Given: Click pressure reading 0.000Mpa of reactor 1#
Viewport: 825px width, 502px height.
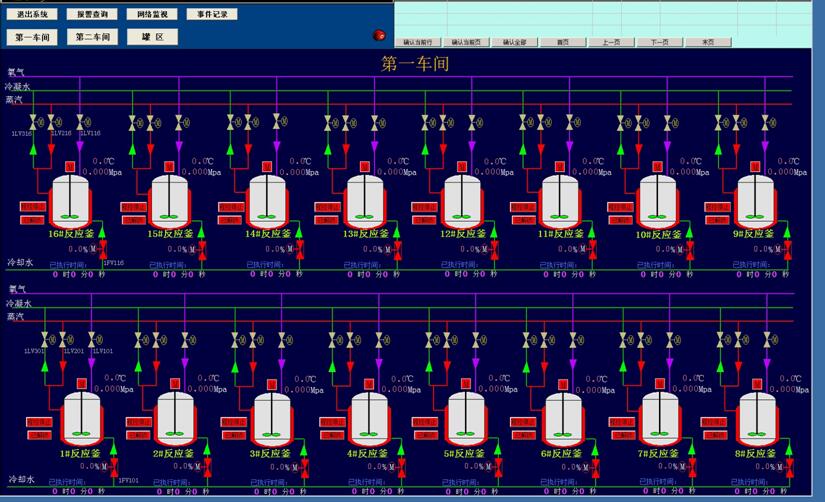Looking at the screenshot, I should 114,389.
